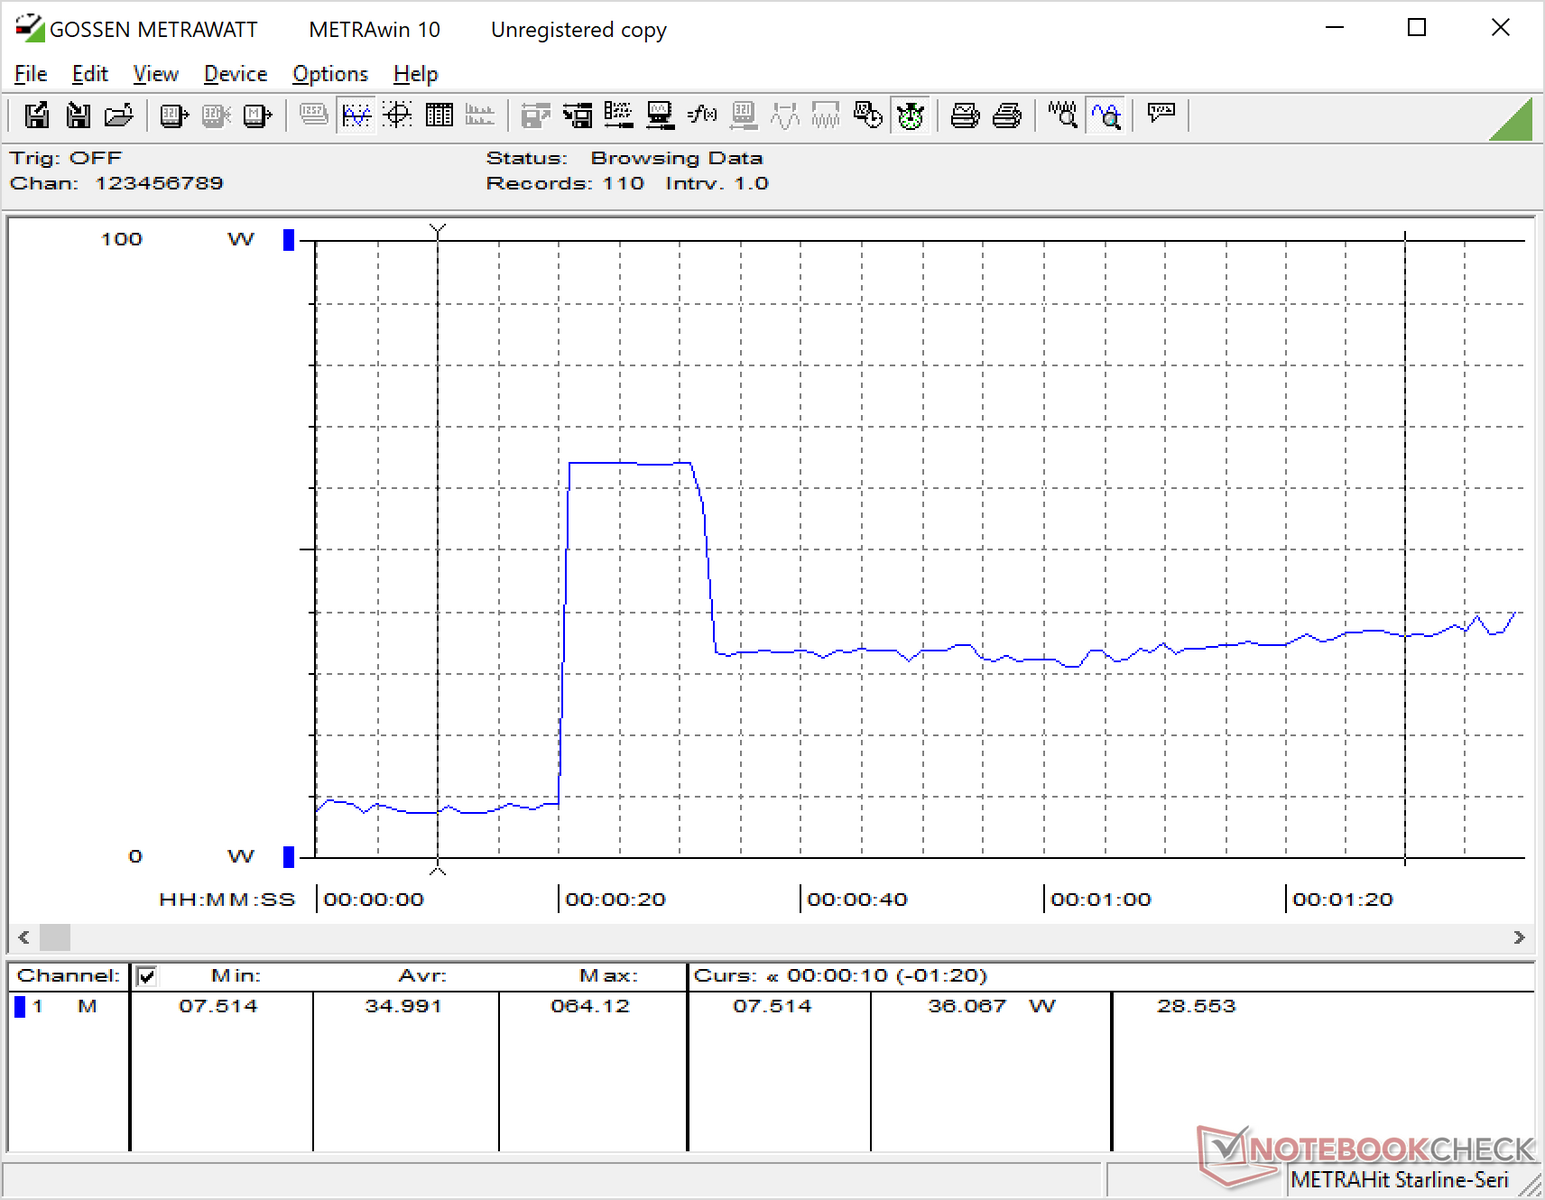Image resolution: width=1545 pixels, height=1200 pixels.
Task: Open the View menu
Action: click(156, 74)
